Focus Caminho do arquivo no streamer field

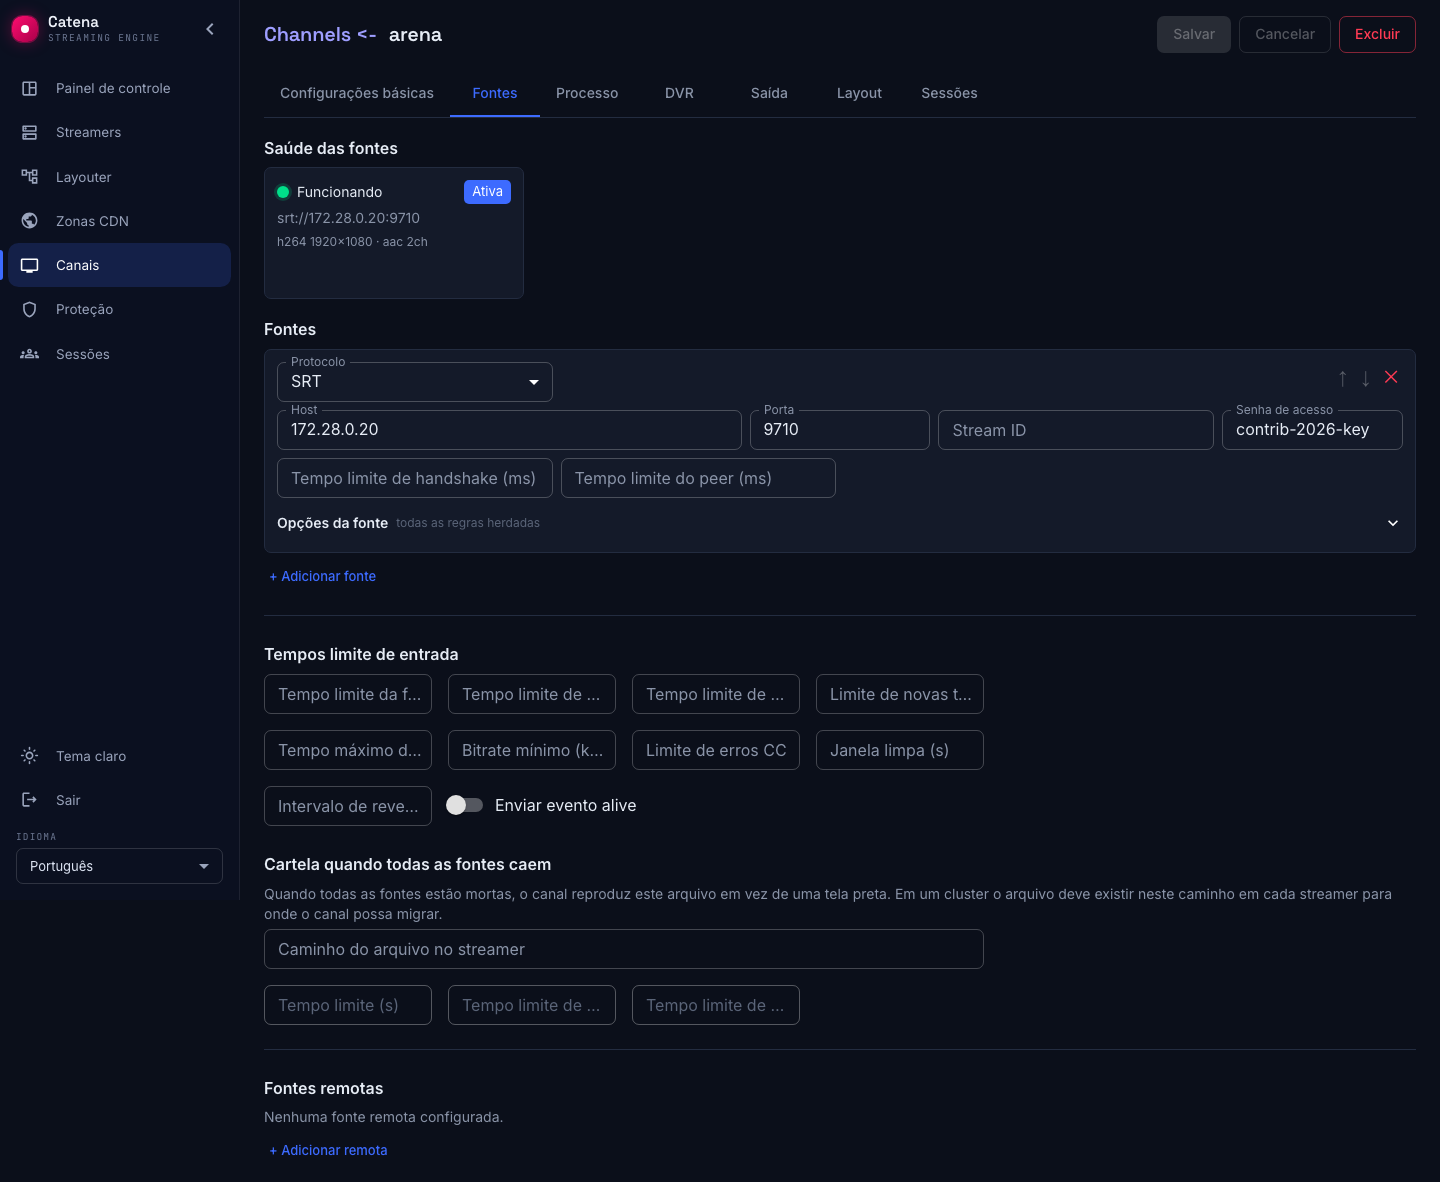pos(624,949)
